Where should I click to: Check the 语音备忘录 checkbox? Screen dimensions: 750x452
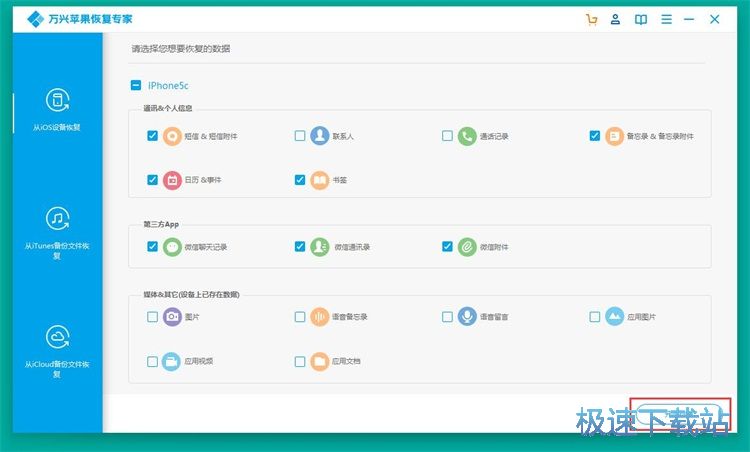(300, 317)
